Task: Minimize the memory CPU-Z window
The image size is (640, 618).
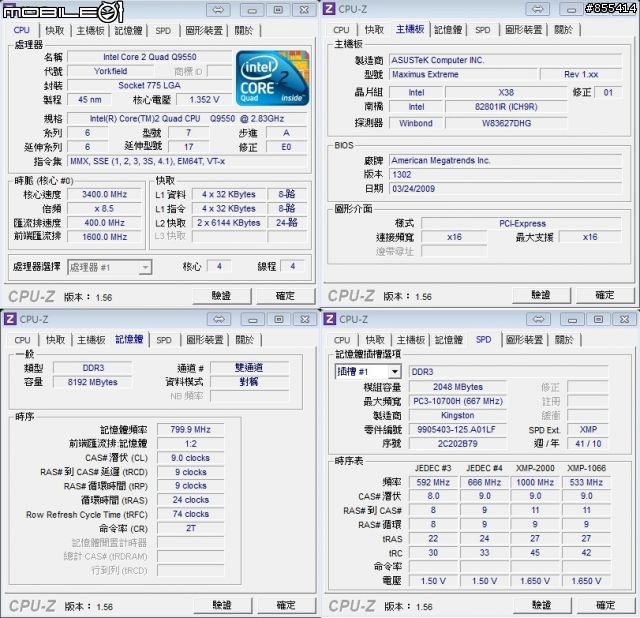Action: pyautogui.click(x=253, y=319)
